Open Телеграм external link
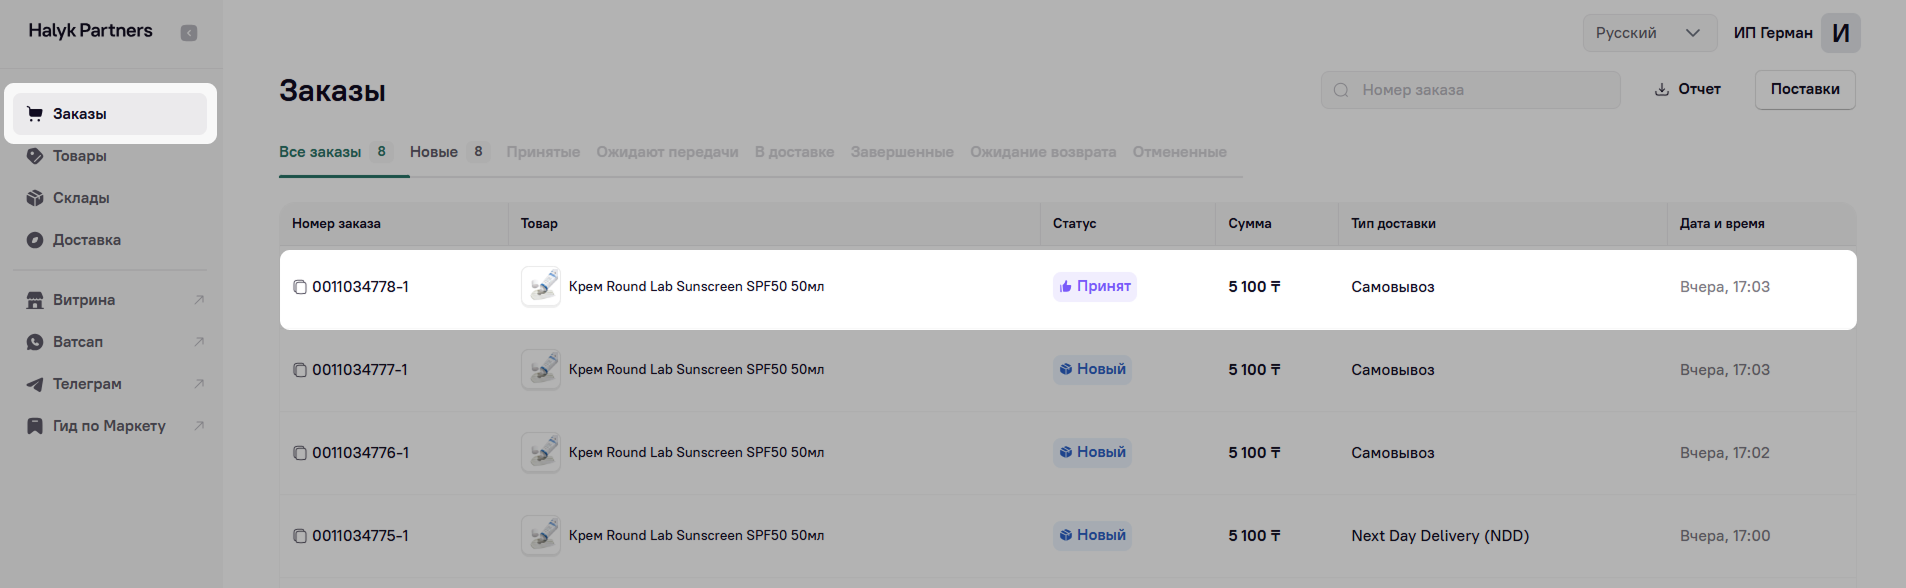This screenshot has width=1906, height=588. [x=87, y=384]
